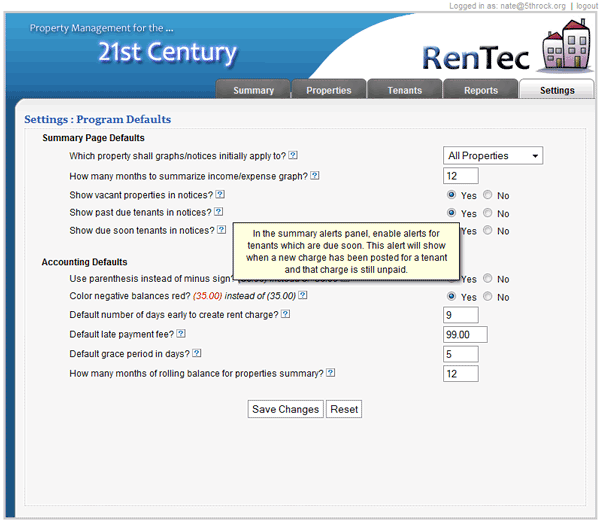Click help icon beside property graphs/notices question
The height and width of the screenshot is (523, 600).
point(293,156)
